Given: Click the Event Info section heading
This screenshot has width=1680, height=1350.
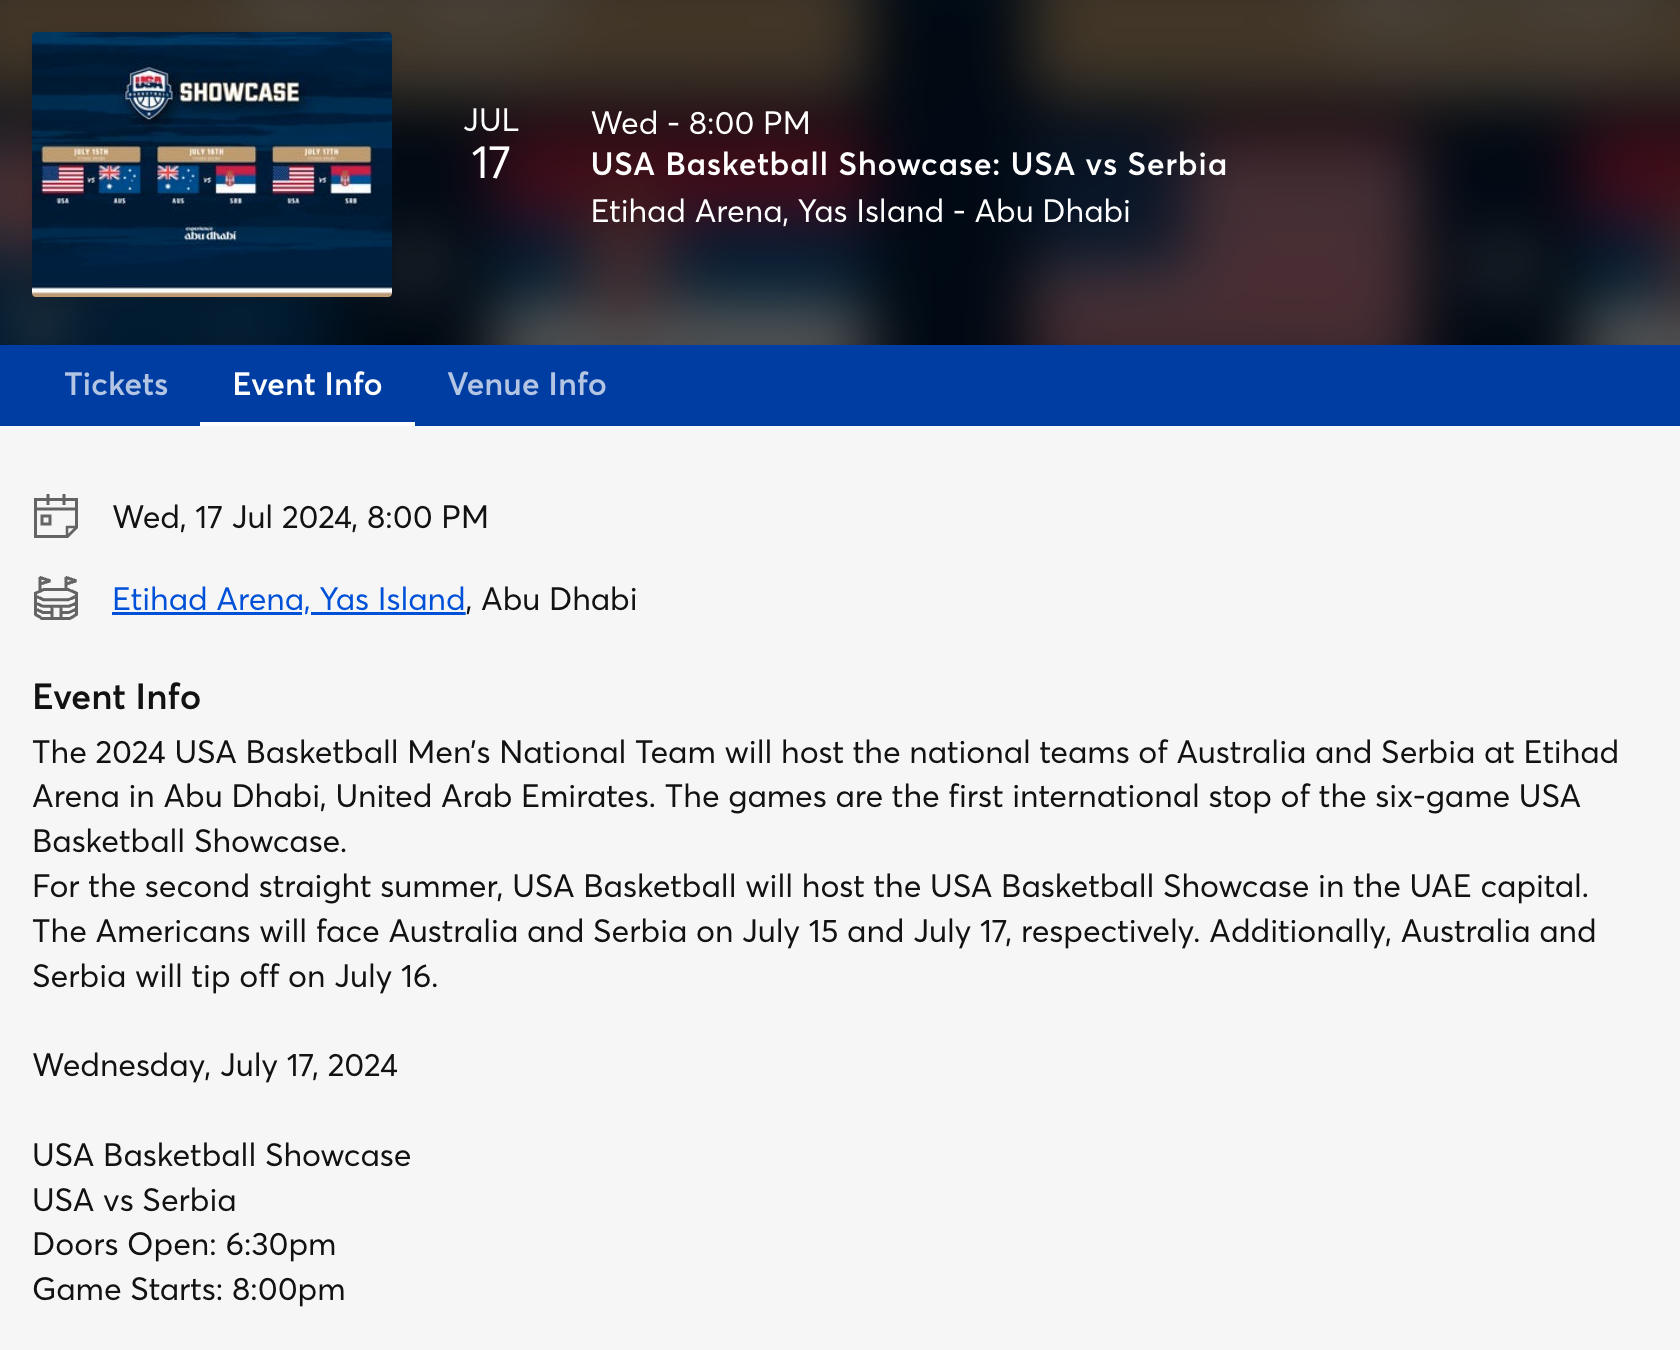Looking at the screenshot, I should click(116, 697).
